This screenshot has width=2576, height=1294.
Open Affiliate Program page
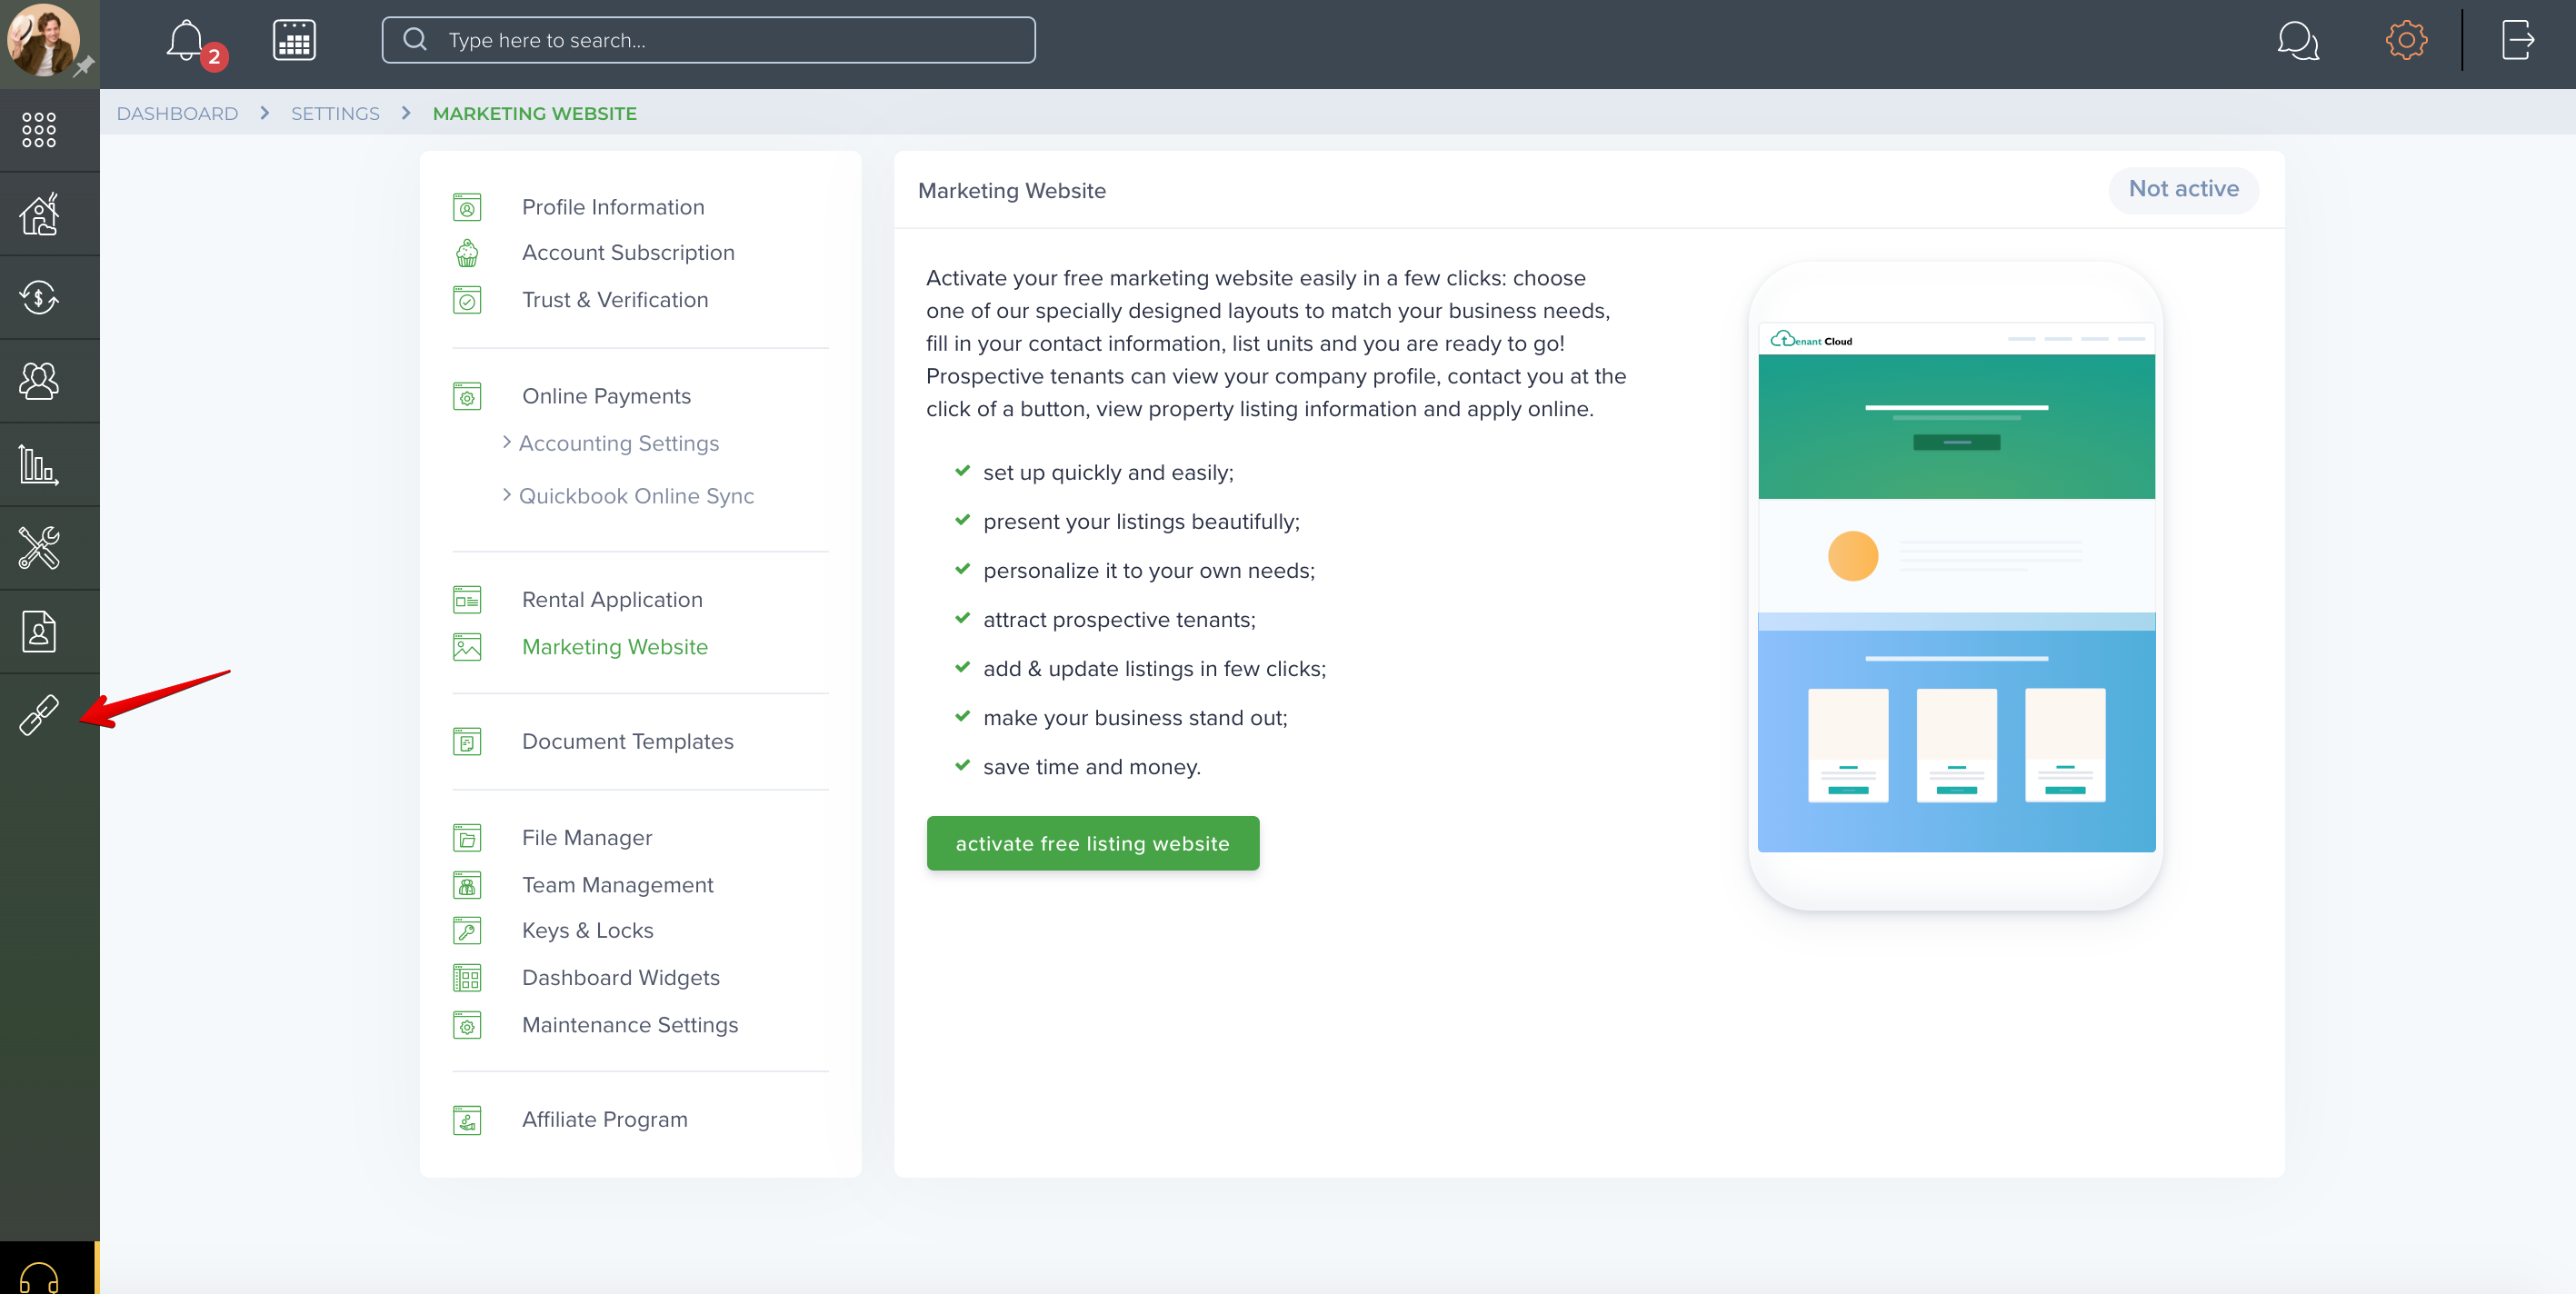(x=604, y=1120)
